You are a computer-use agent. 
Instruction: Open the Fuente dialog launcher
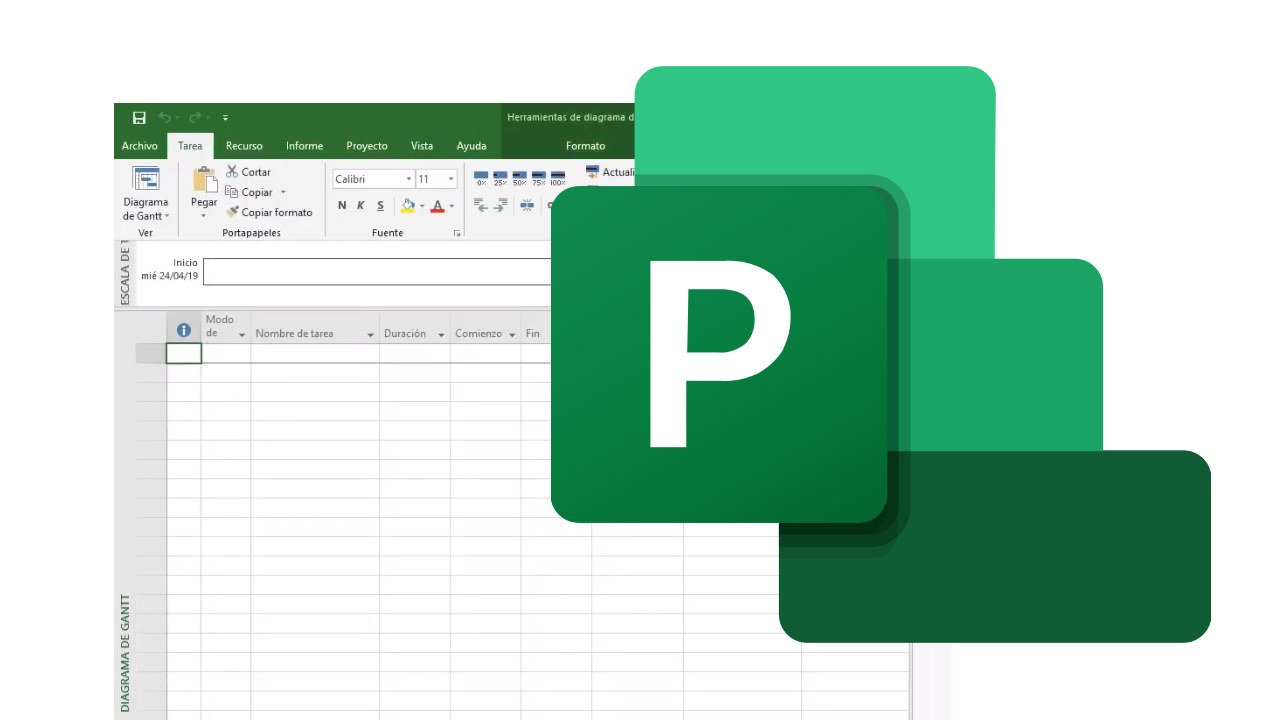(x=457, y=233)
